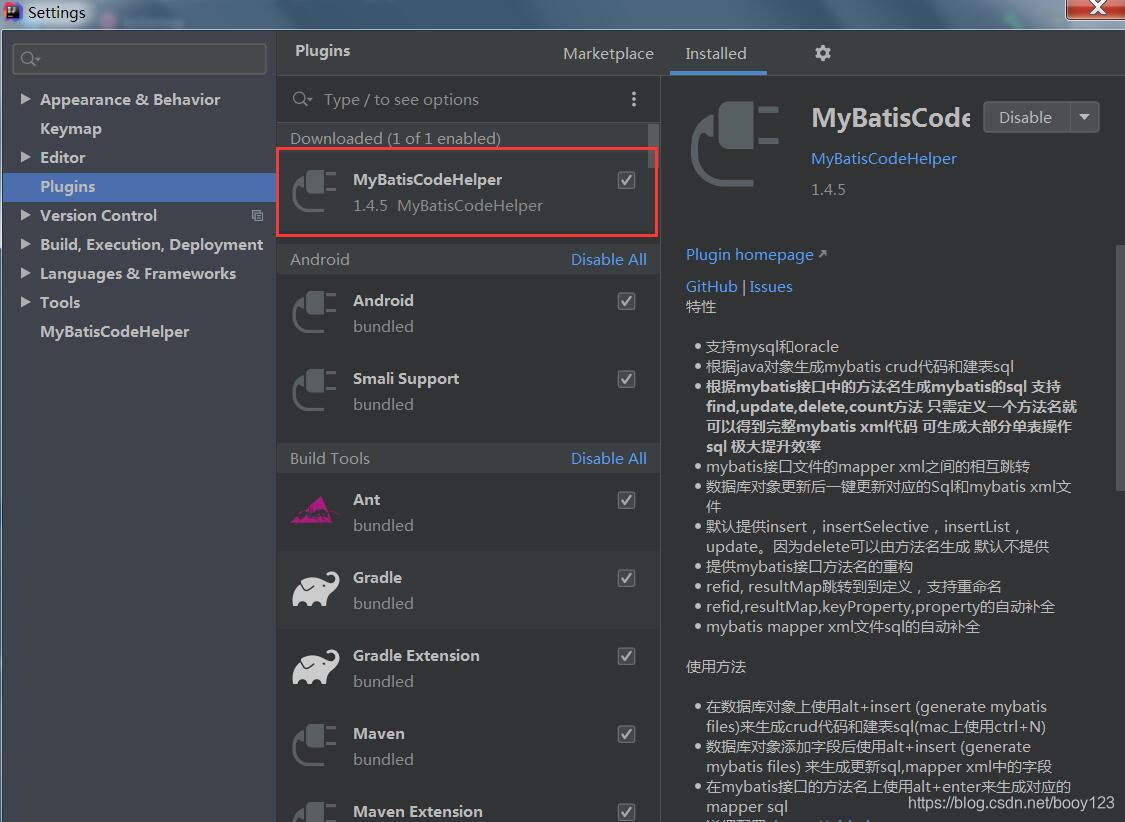Select the MyBatisCodeHelper plugin icon in list

[x=315, y=192]
